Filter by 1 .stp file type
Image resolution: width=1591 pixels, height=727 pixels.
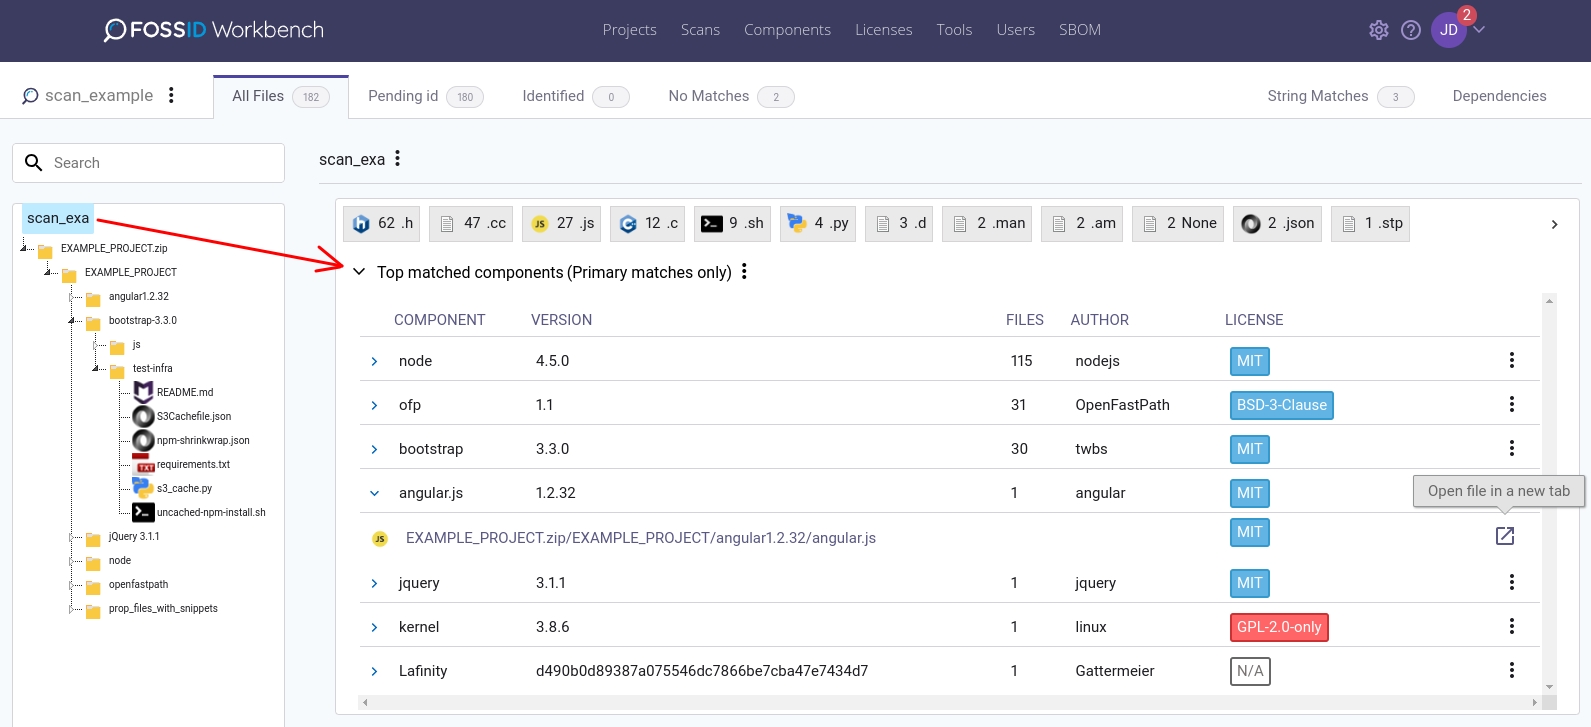click(1371, 223)
